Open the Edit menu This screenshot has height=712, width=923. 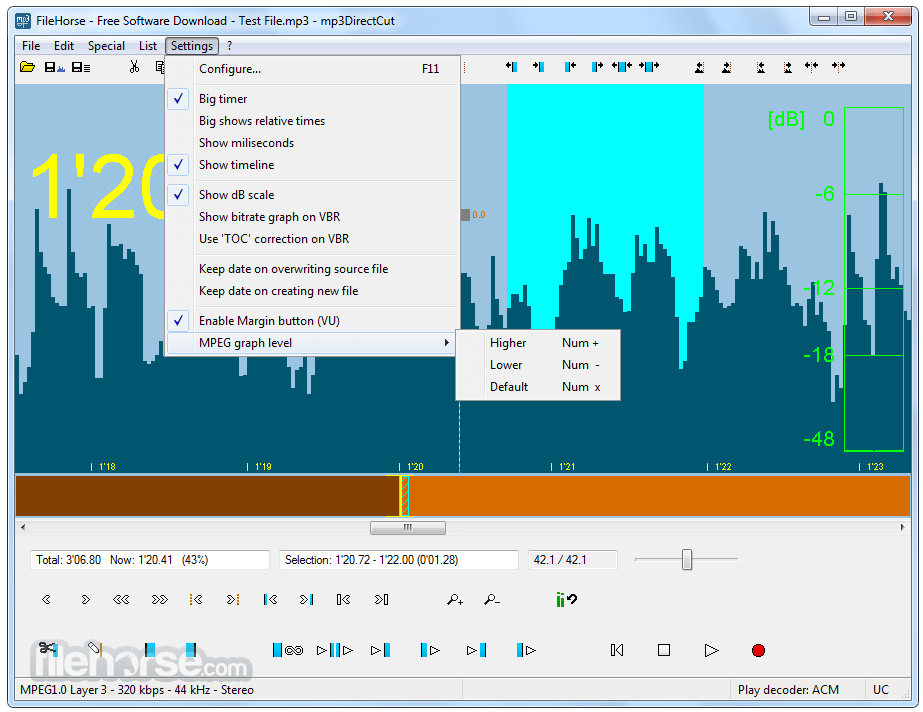(64, 46)
